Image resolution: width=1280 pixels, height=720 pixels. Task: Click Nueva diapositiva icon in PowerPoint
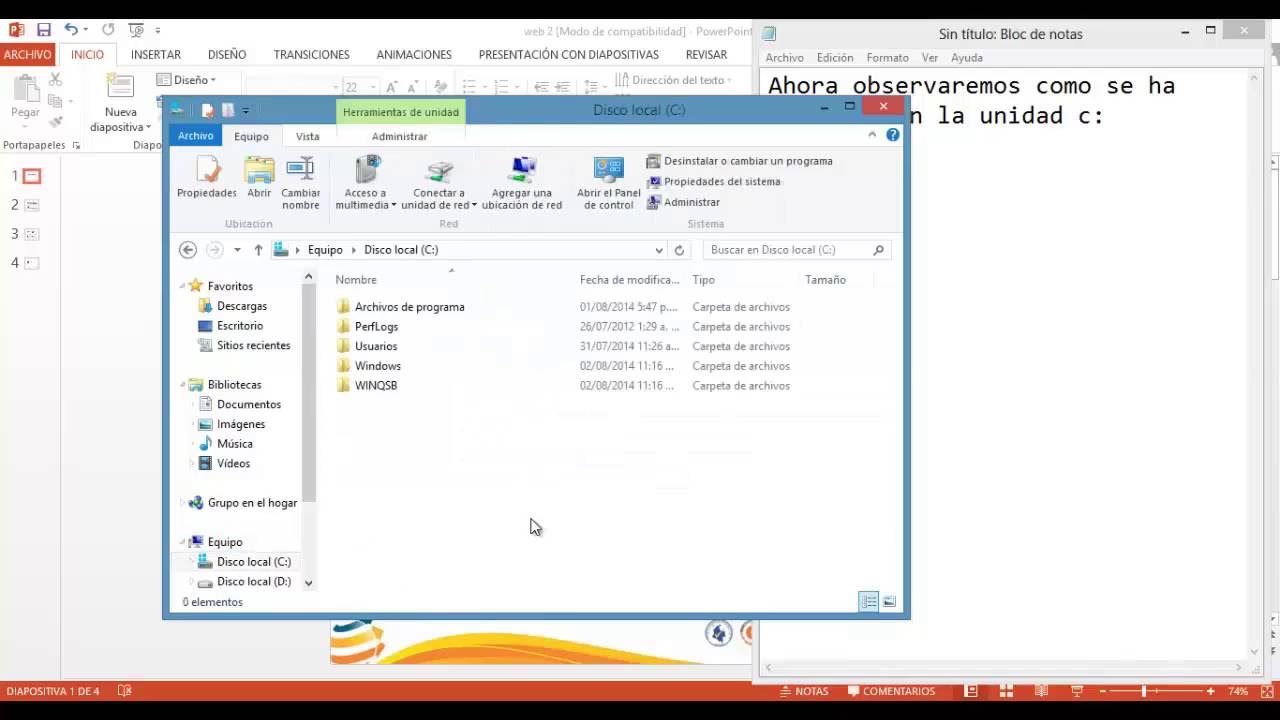(x=120, y=88)
